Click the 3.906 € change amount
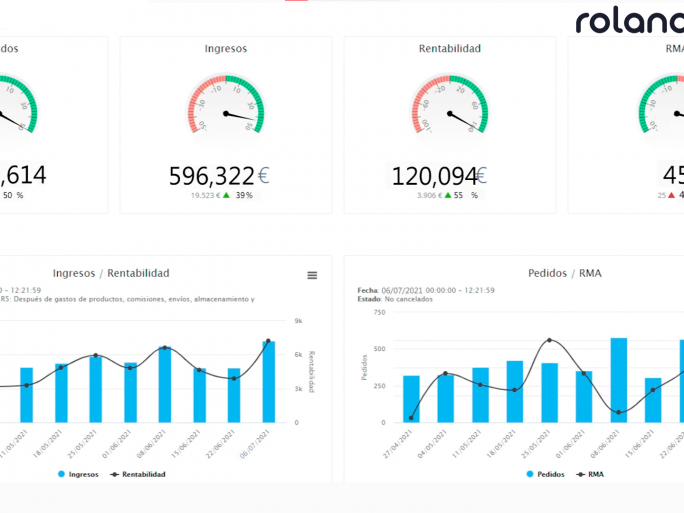 click(430, 195)
